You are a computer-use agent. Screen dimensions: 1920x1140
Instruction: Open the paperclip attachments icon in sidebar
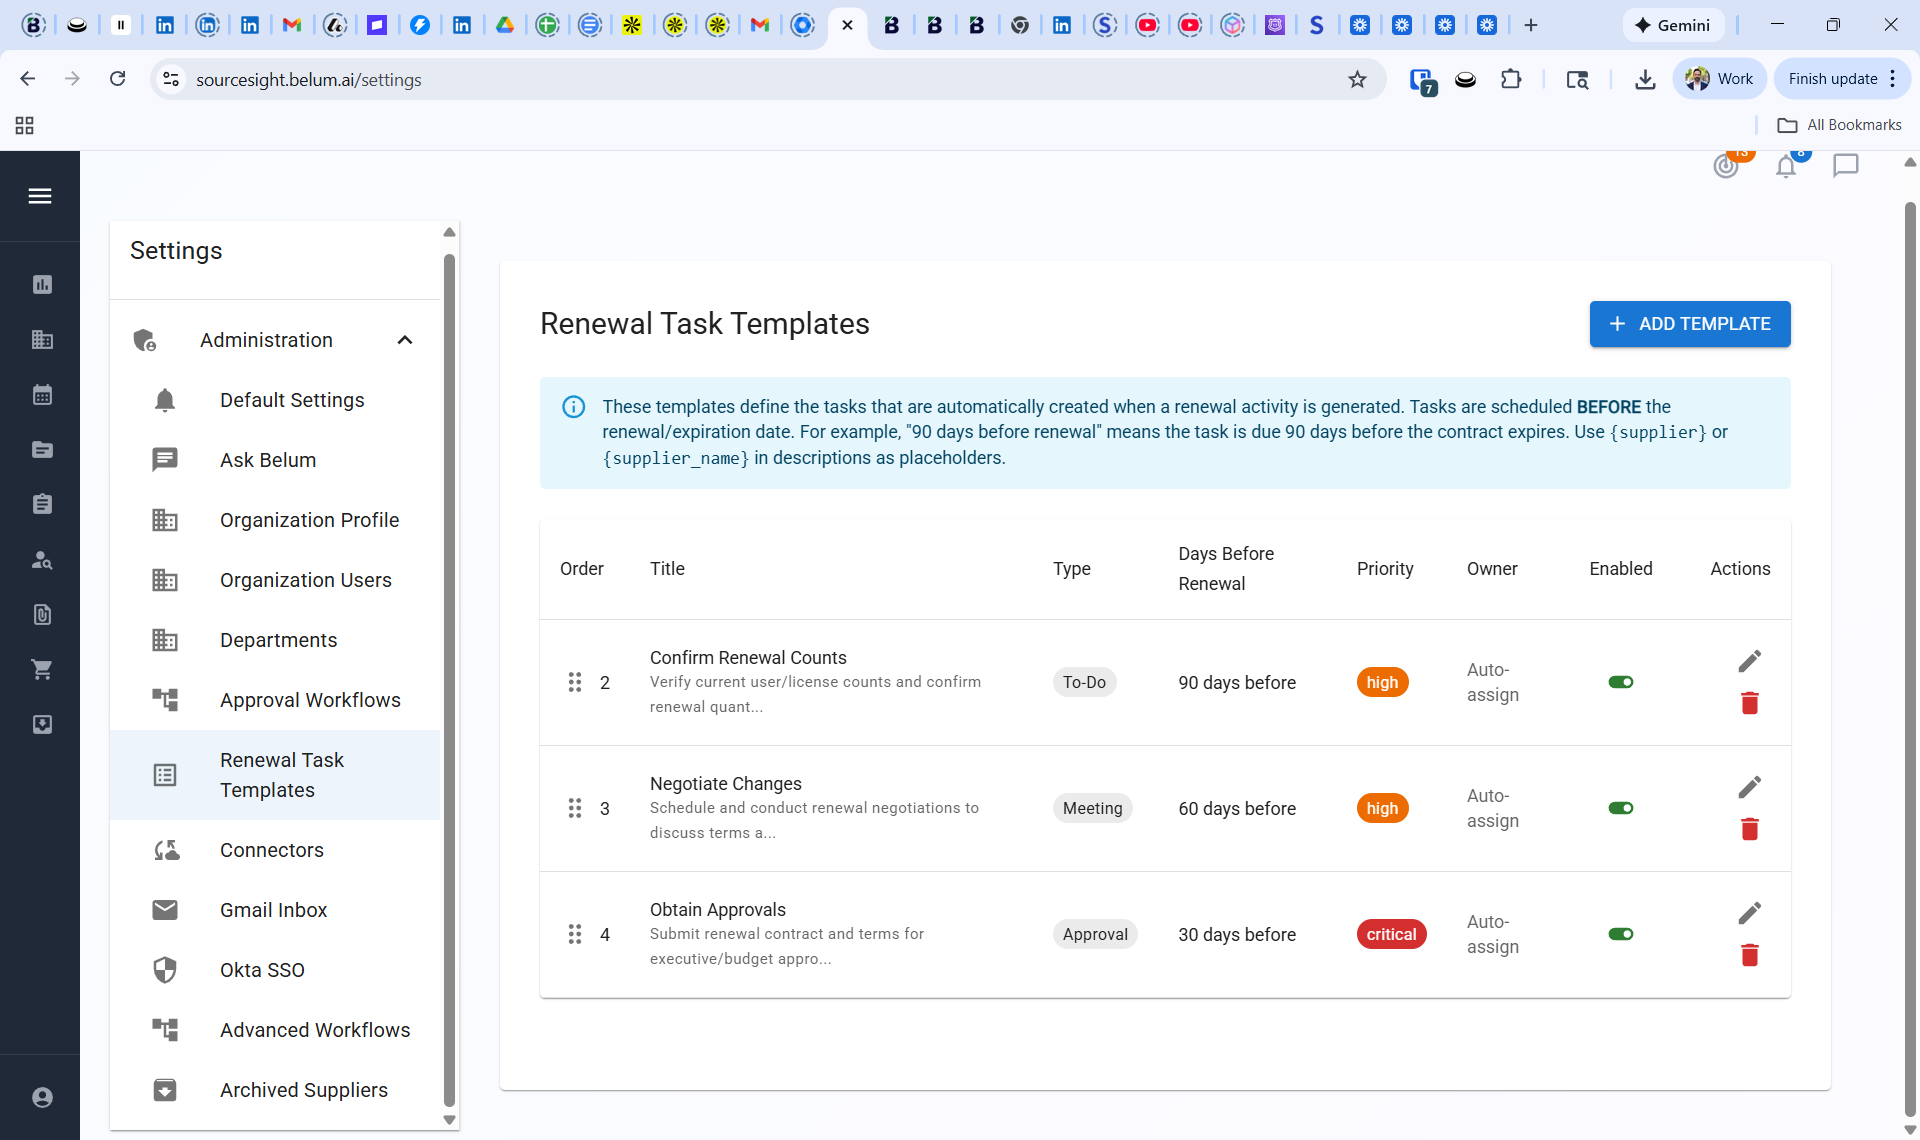[42, 614]
